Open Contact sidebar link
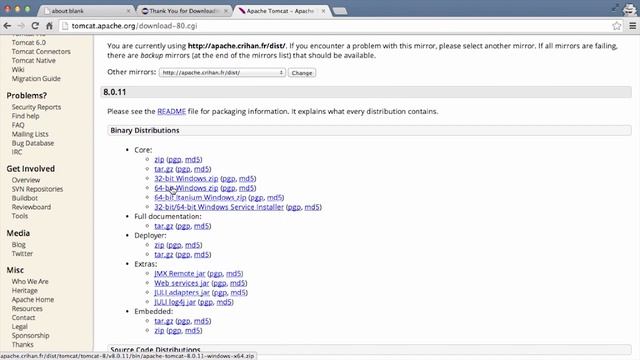This screenshot has width=640, height=360. point(23,318)
